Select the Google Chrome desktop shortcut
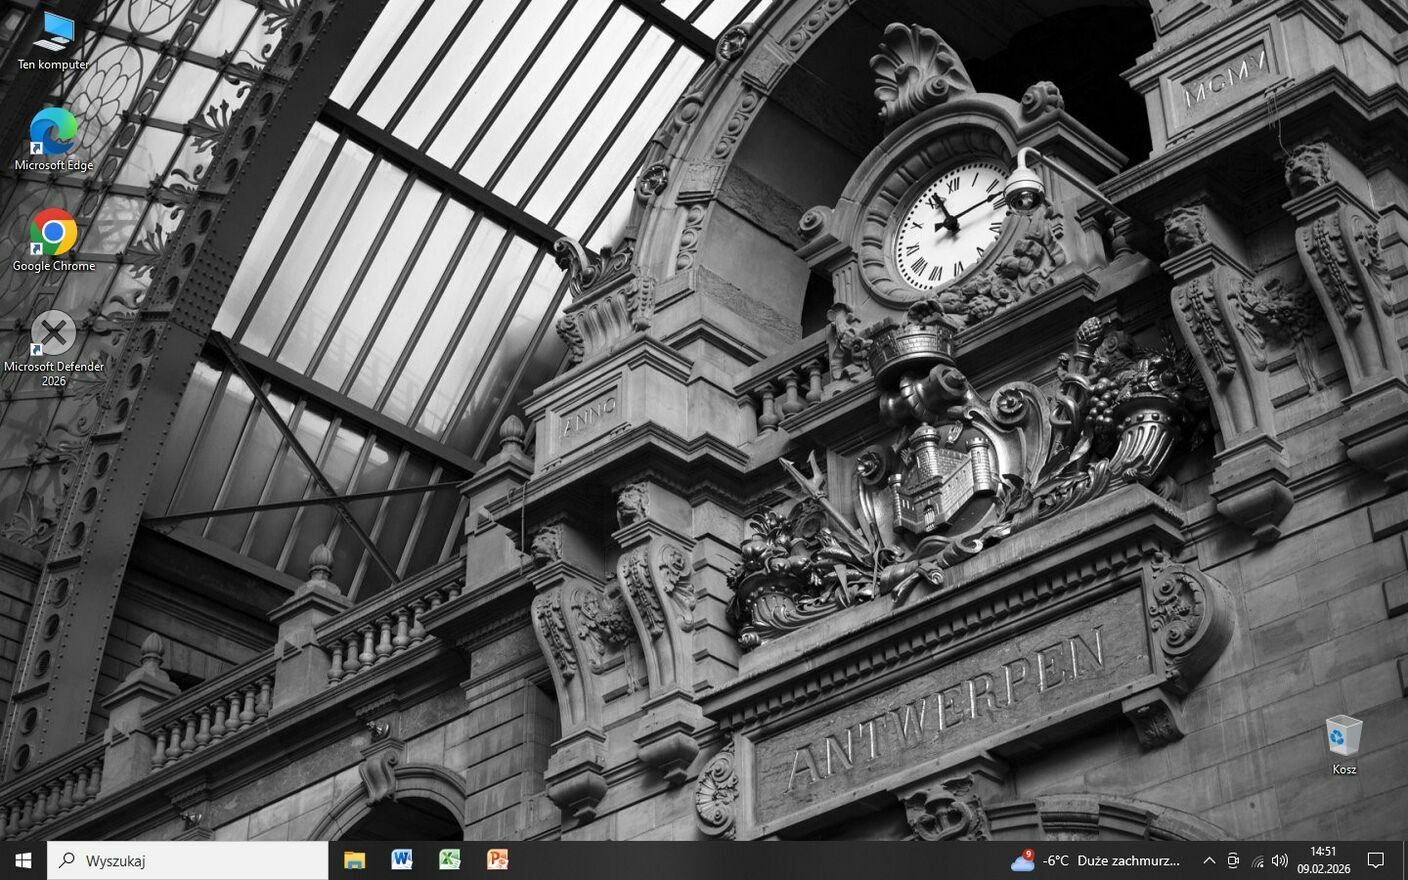 pyautogui.click(x=53, y=240)
